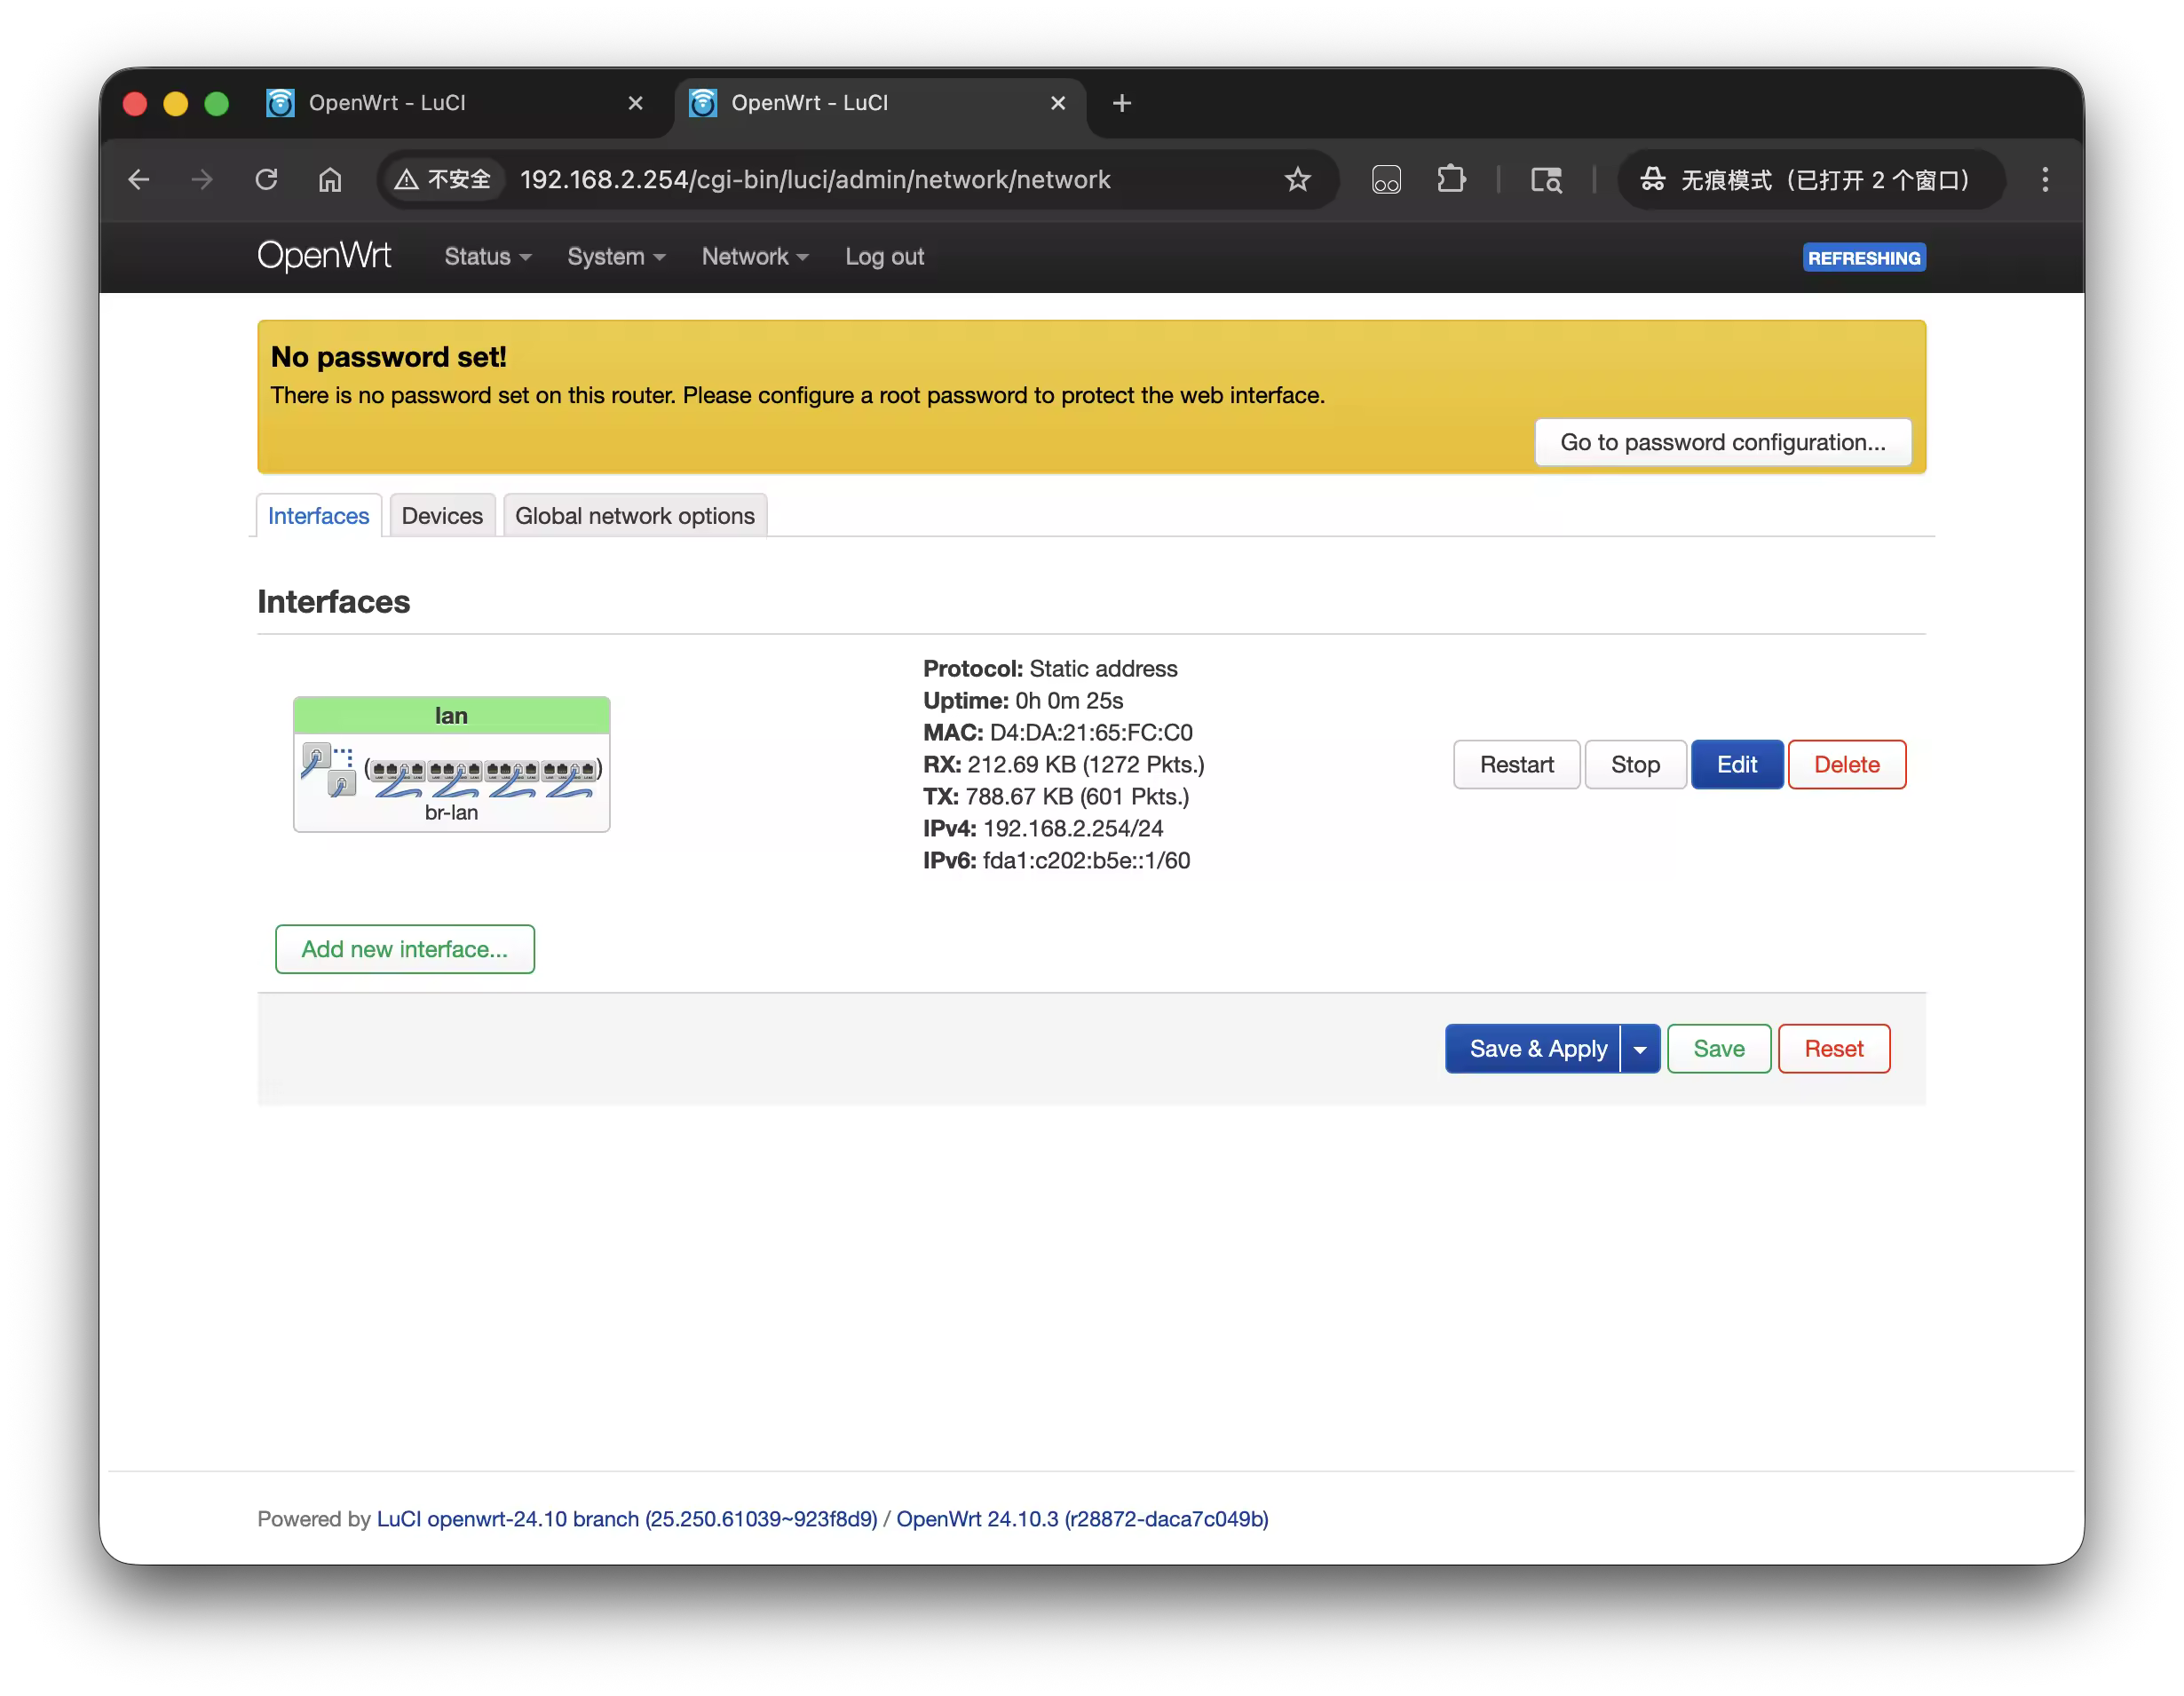2184x1696 pixels.
Task: Click the green Save button
Action: point(1719,1049)
